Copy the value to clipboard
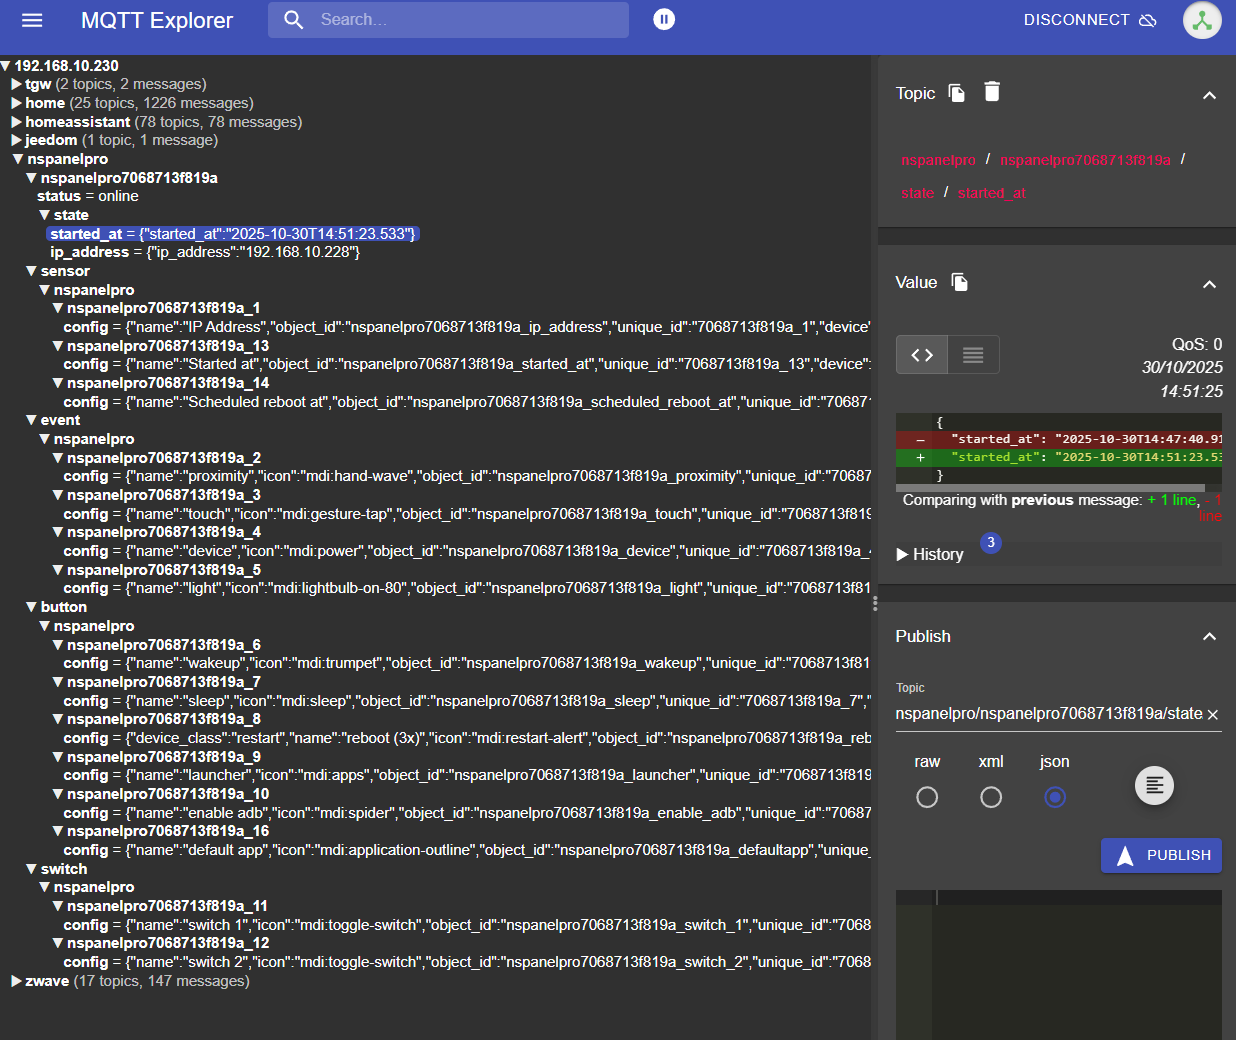This screenshot has width=1236, height=1040. pos(960,282)
